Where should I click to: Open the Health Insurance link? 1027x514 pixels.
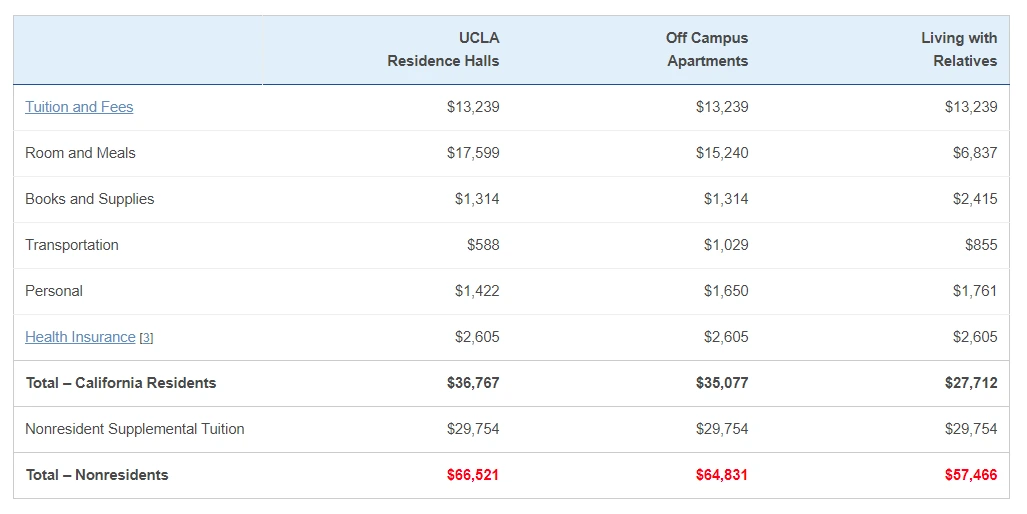(x=80, y=337)
